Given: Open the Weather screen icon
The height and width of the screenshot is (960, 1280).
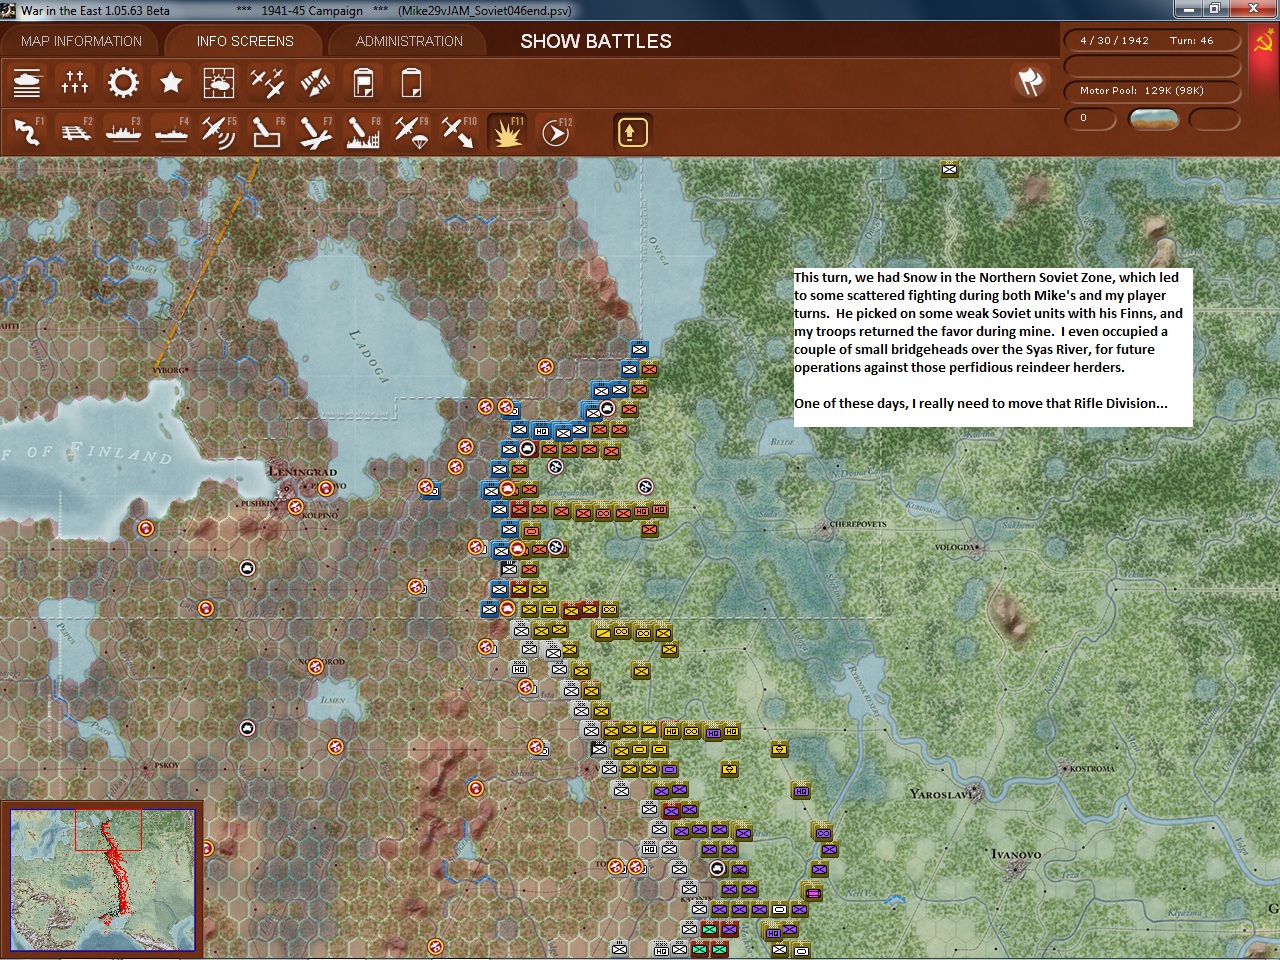Looking at the screenshot, I should click(x=219, y=82).
